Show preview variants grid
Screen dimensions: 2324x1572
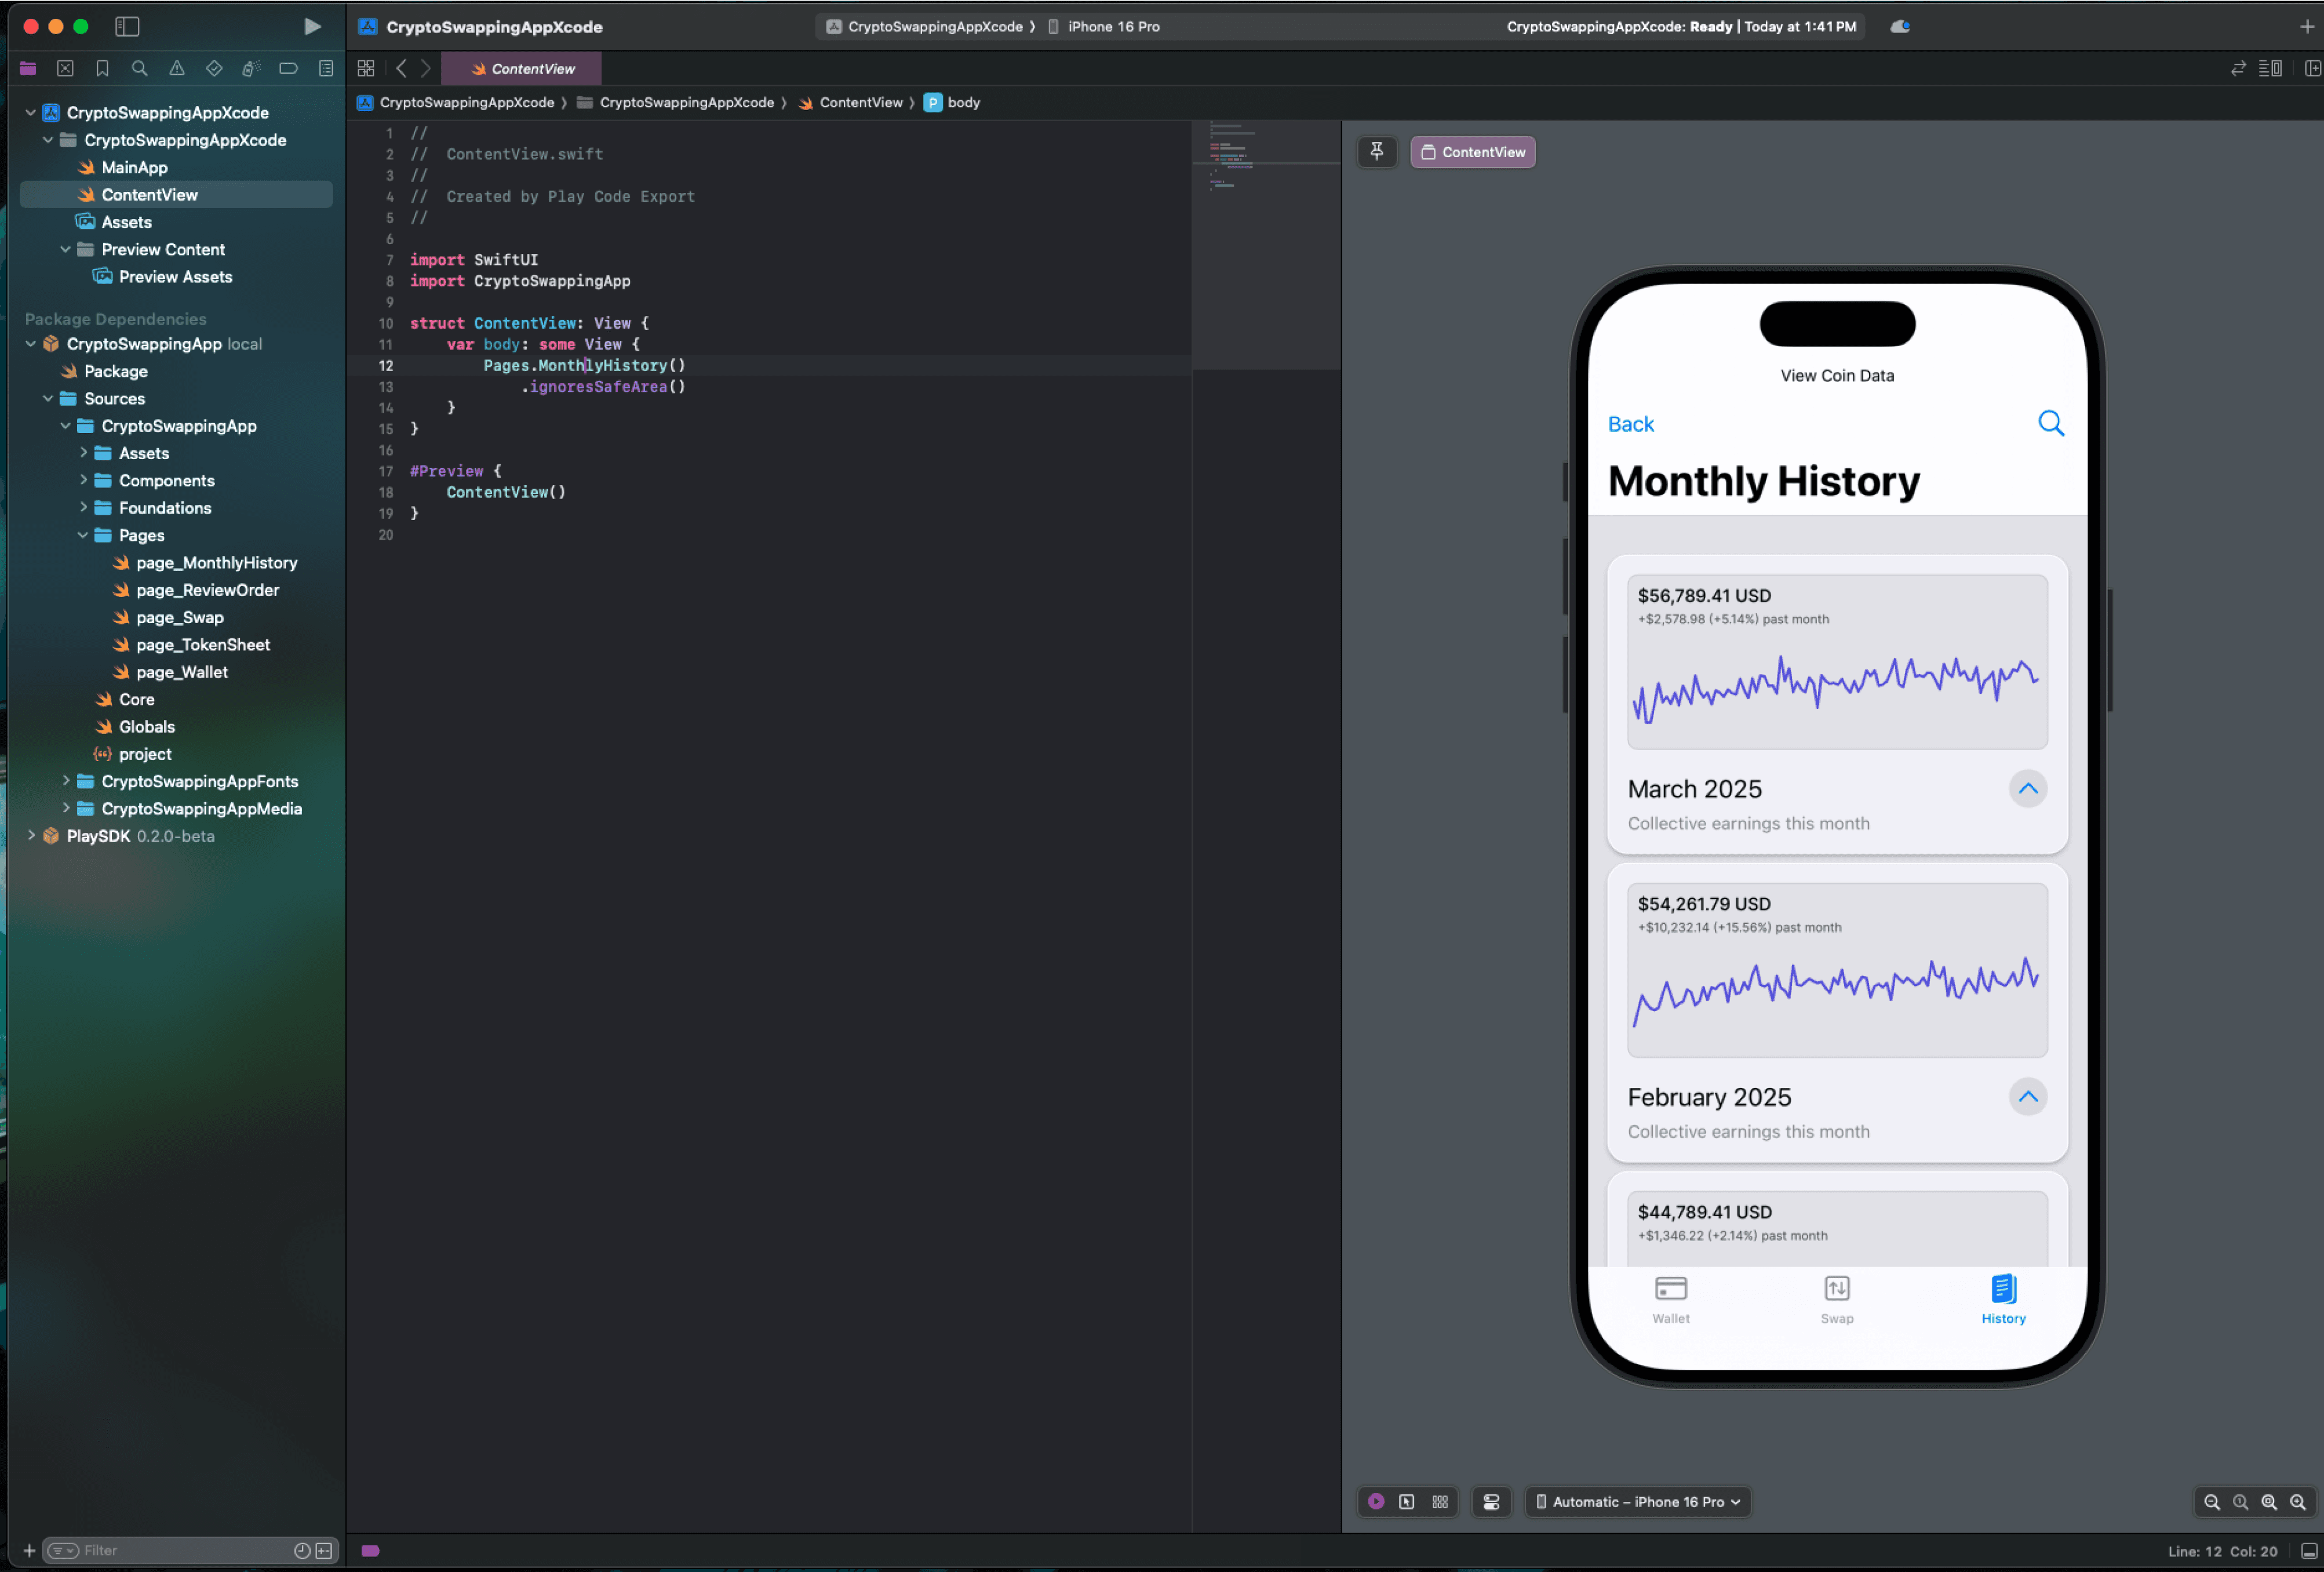(x=1440, y=1501)
